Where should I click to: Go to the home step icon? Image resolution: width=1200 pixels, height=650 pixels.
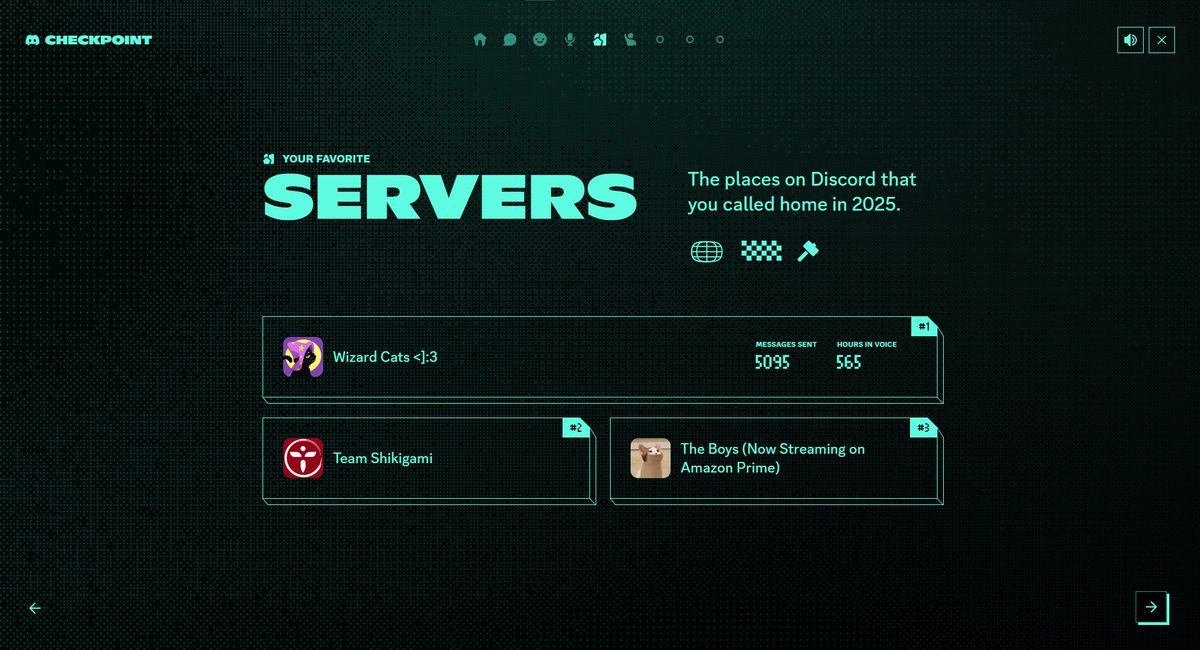click(x=480, y=40)
